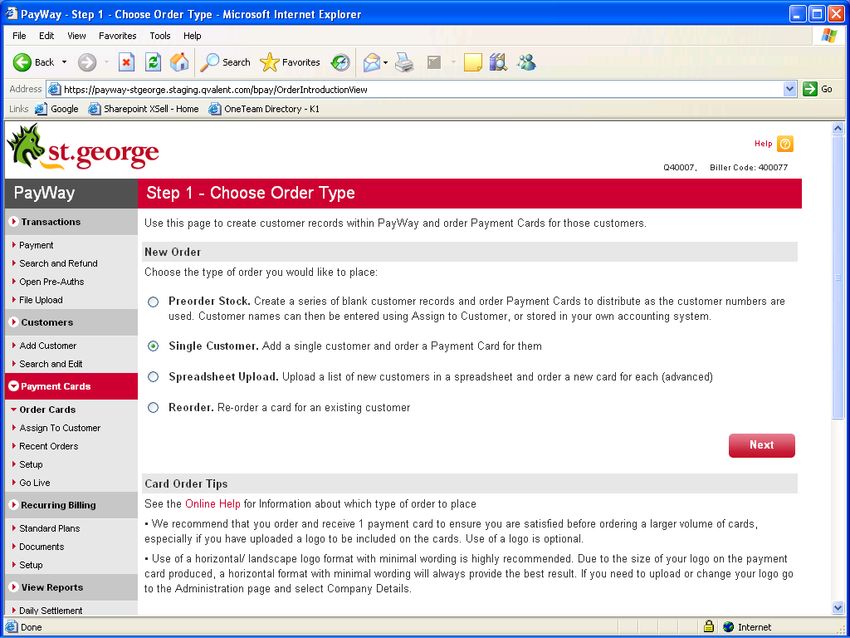850x638 pixels.
Task: Click the scrollbar down arrow
Action: pyautogui.click(x=838, y=608)
